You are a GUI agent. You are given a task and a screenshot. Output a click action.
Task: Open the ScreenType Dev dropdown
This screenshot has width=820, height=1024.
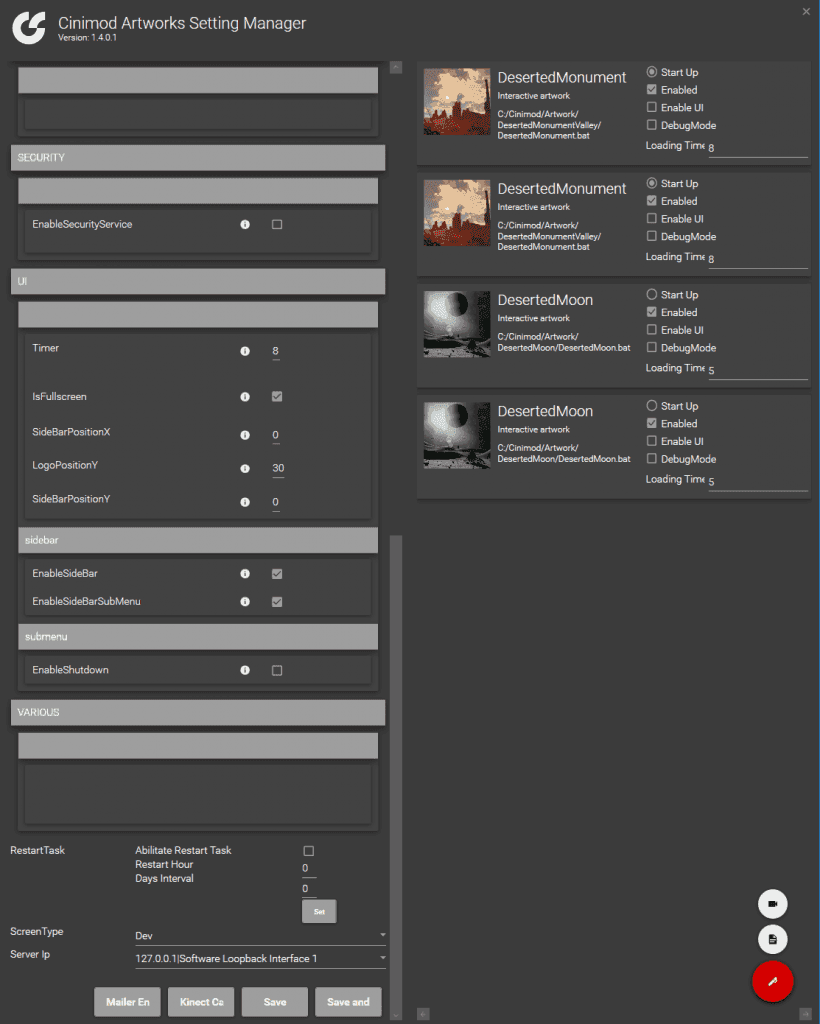(x=260, y=936)
